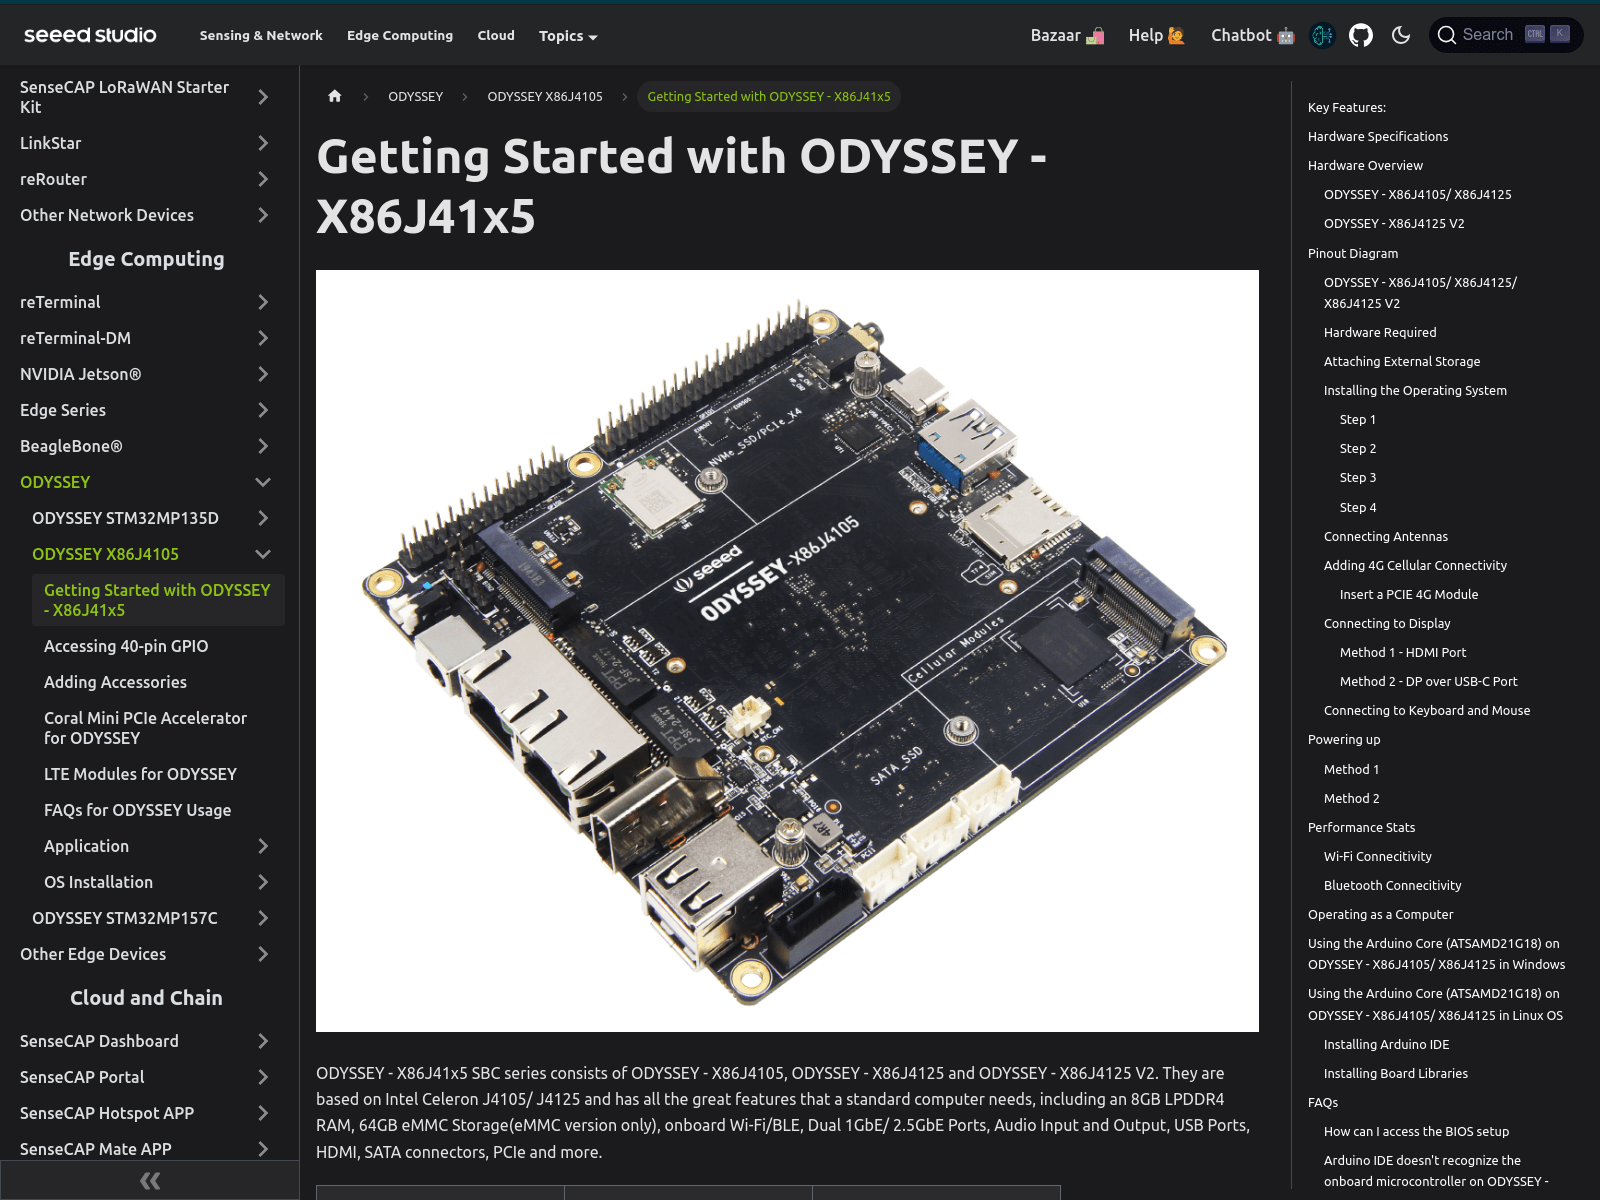Open Adding Accessories page
The width and height of the screenshot is (1600, 1200).
pos(115,682)
